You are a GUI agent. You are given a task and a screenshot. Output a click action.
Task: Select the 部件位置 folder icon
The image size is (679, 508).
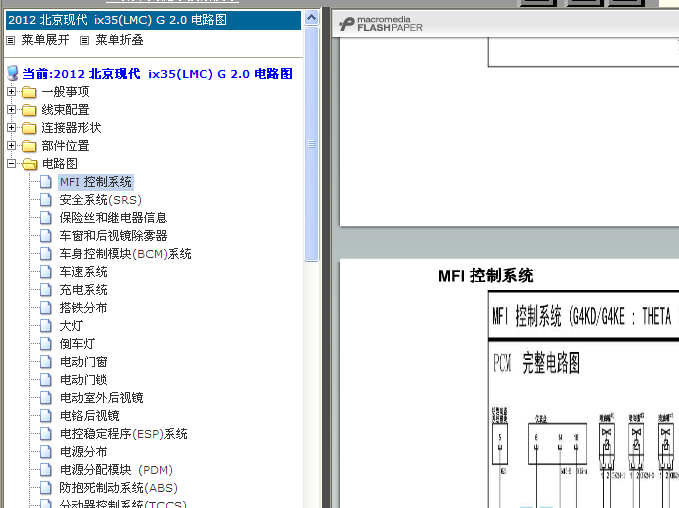(x=29, y=146)
